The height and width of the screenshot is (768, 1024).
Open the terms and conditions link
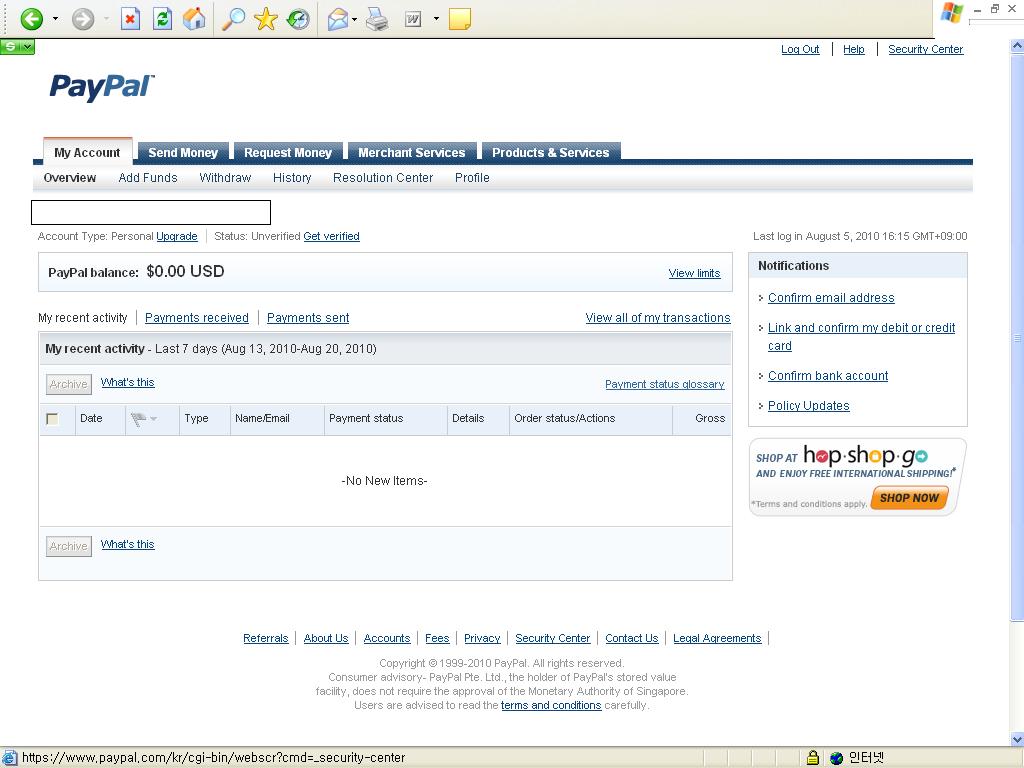pyautogui.click(x=551, y=705)
